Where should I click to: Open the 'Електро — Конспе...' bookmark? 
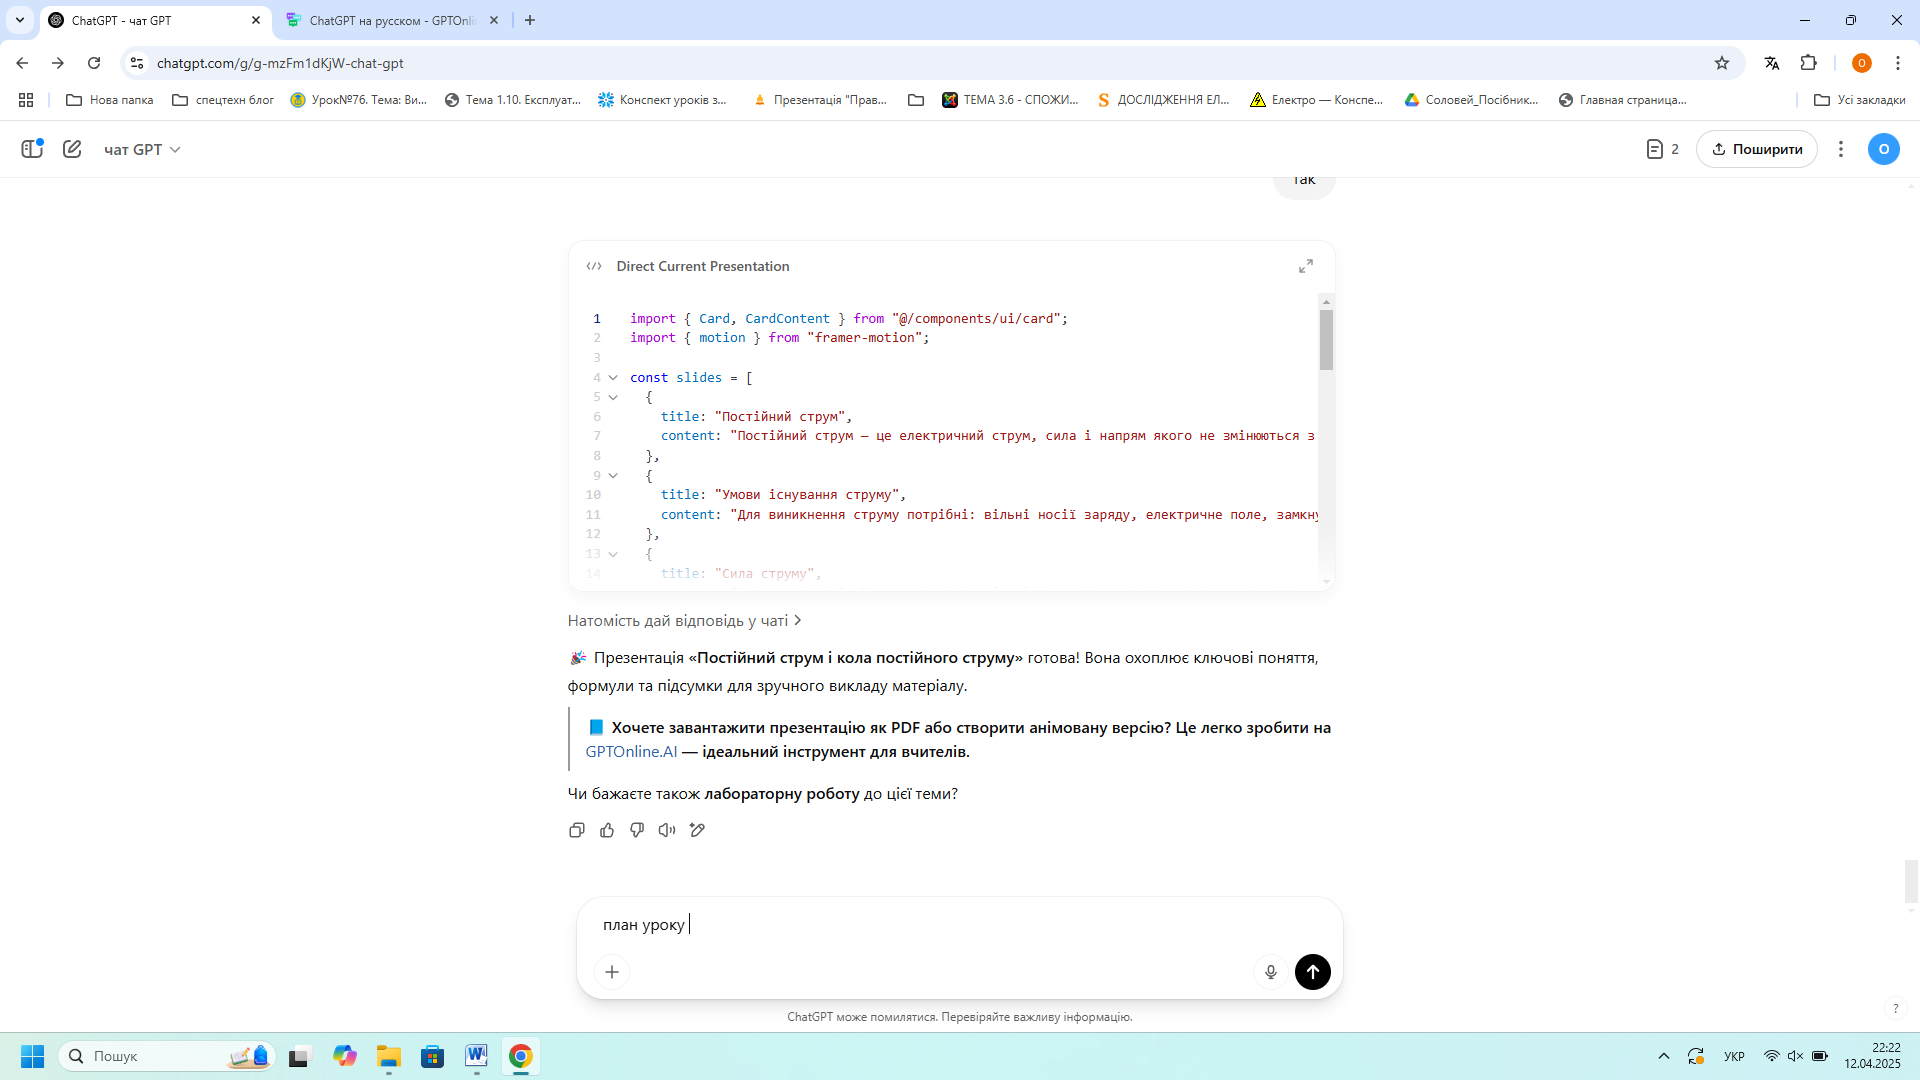tap(1317, 100)
